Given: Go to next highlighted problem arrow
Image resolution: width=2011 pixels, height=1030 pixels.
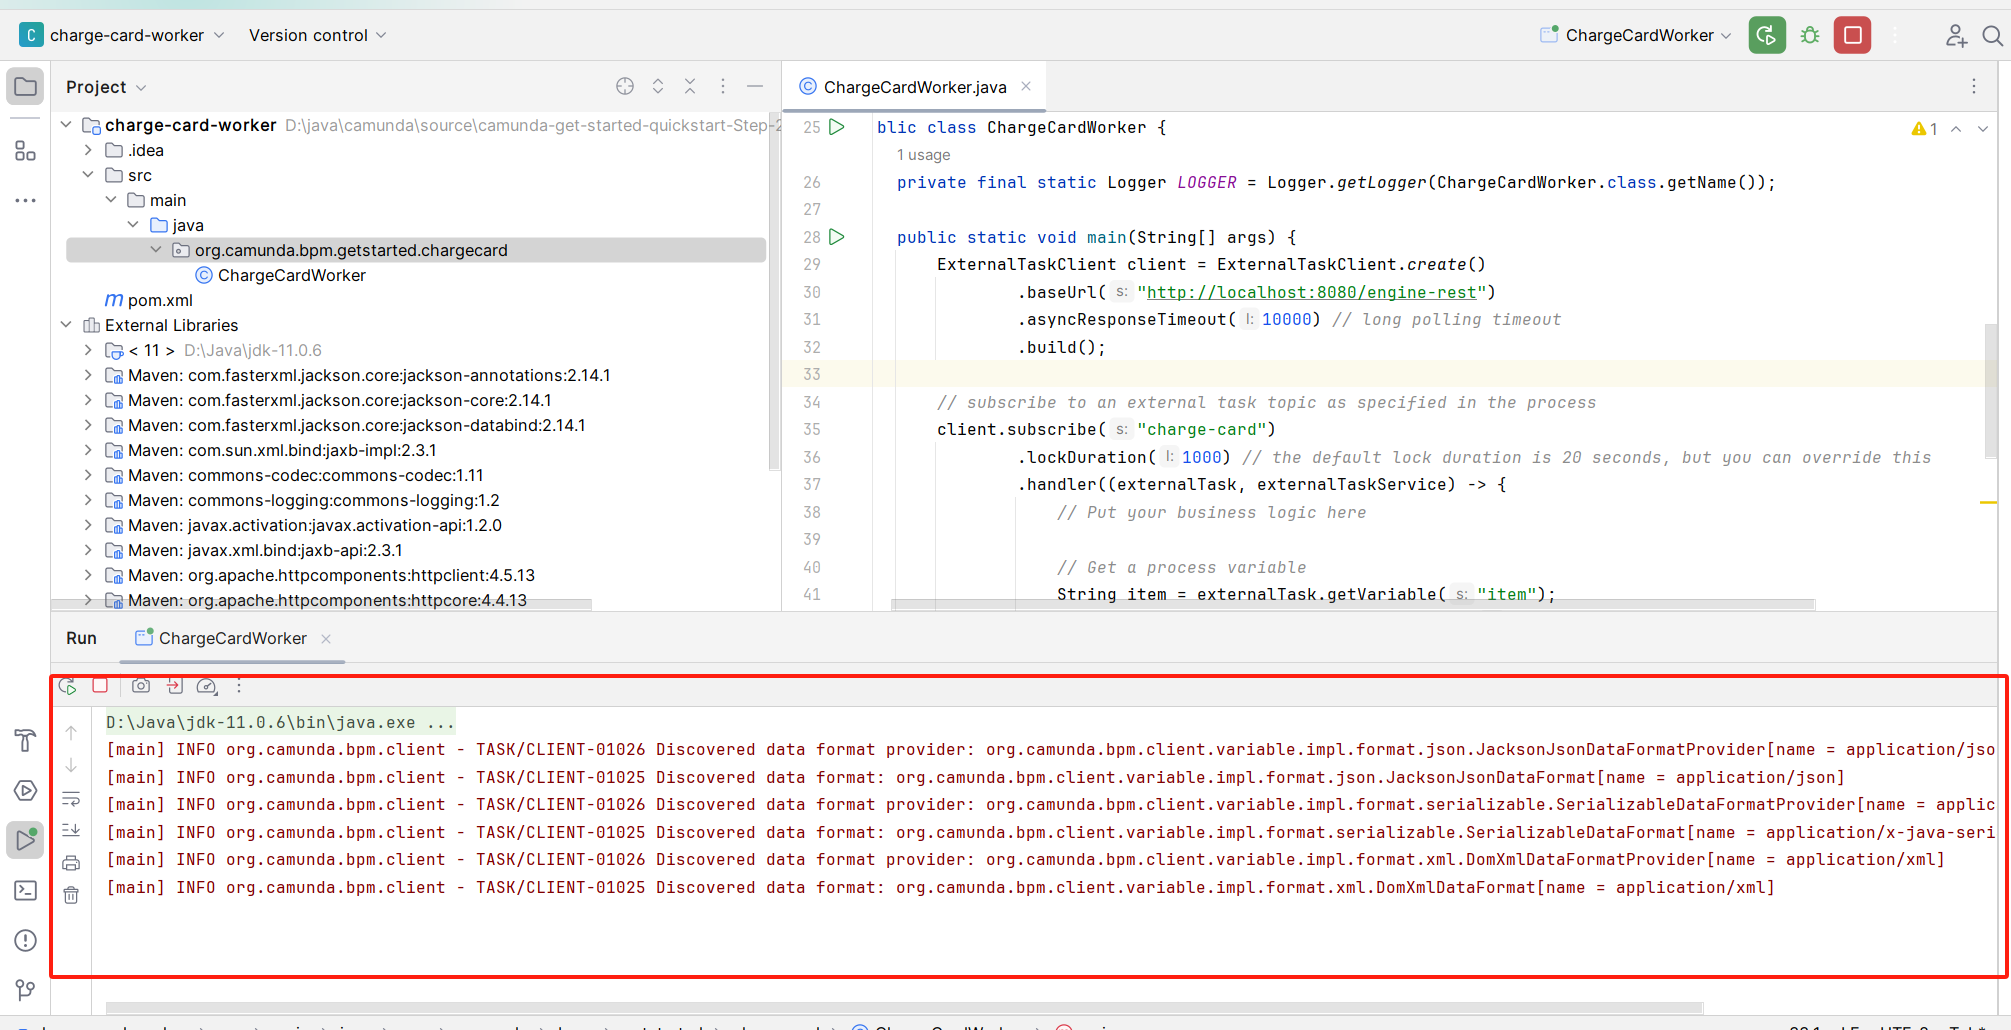Looking at the screenshot, I should [x=1983, y=128].
